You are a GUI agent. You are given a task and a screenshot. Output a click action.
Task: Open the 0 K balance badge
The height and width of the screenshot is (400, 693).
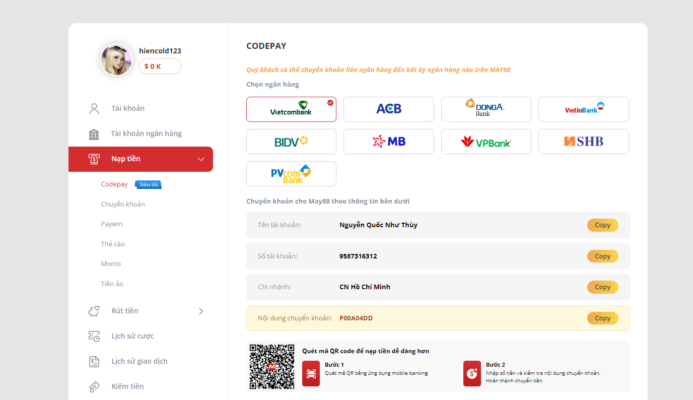pyautogui.click(x=160, y=66)
